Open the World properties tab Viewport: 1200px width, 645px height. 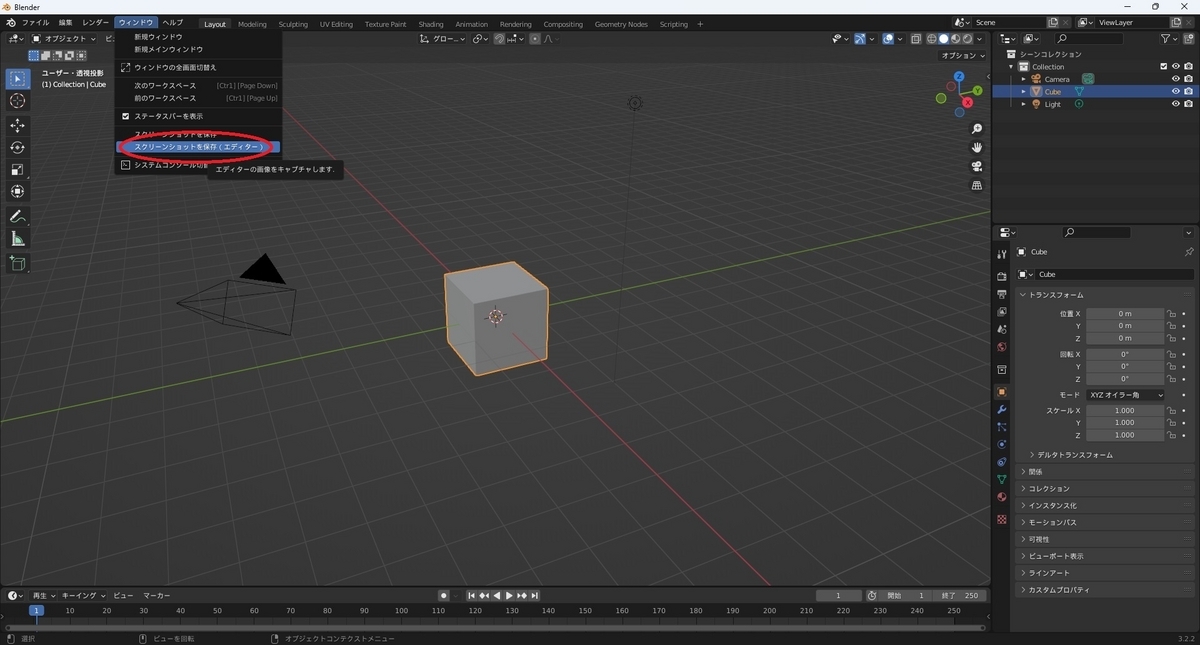click(1002, 347)
